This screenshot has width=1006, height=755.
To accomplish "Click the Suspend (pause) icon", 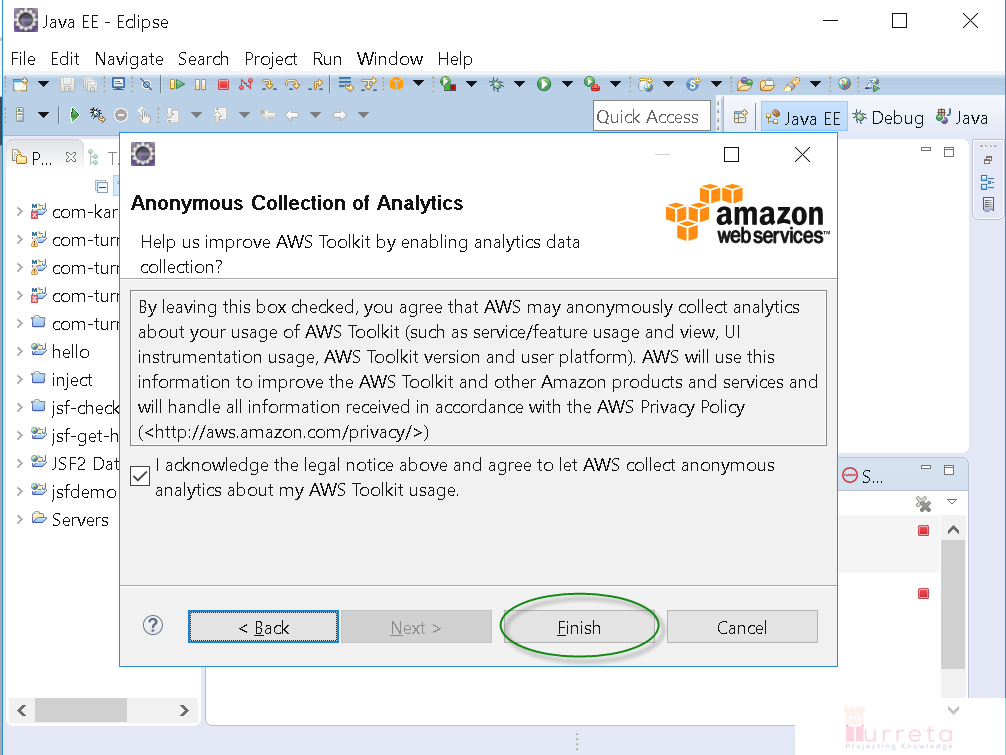I will point(200,84).
